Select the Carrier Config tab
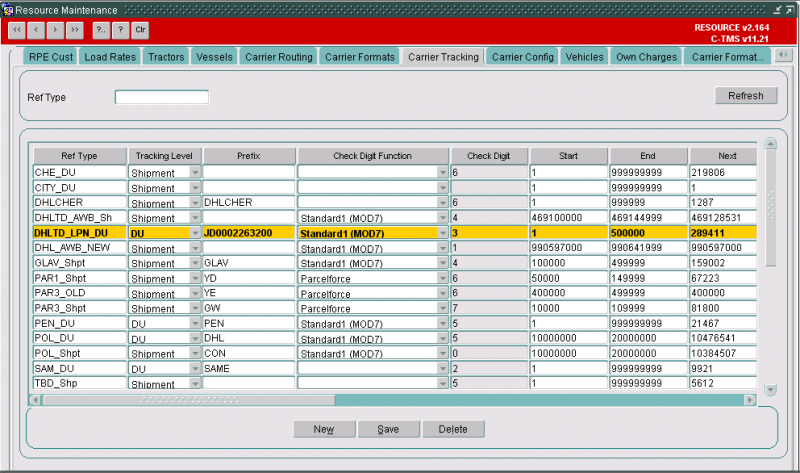The width and height of the screenshot is (800, 473). click(x=522, y=57)
